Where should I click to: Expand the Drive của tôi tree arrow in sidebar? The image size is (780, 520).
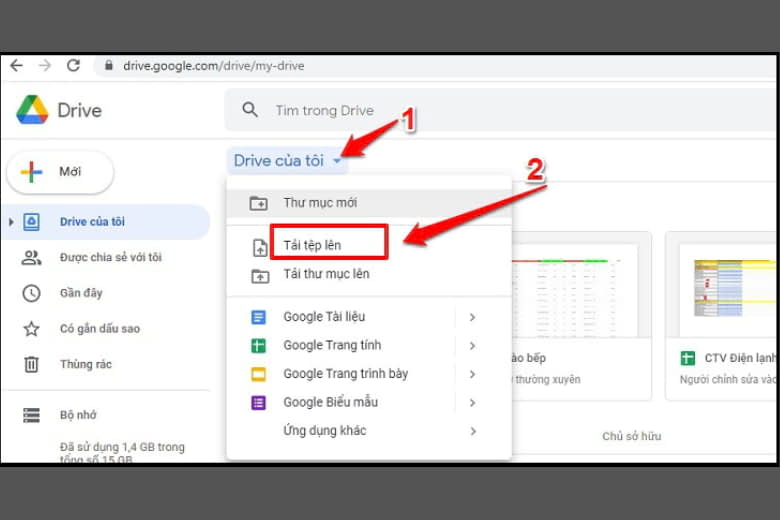(12, 222)
